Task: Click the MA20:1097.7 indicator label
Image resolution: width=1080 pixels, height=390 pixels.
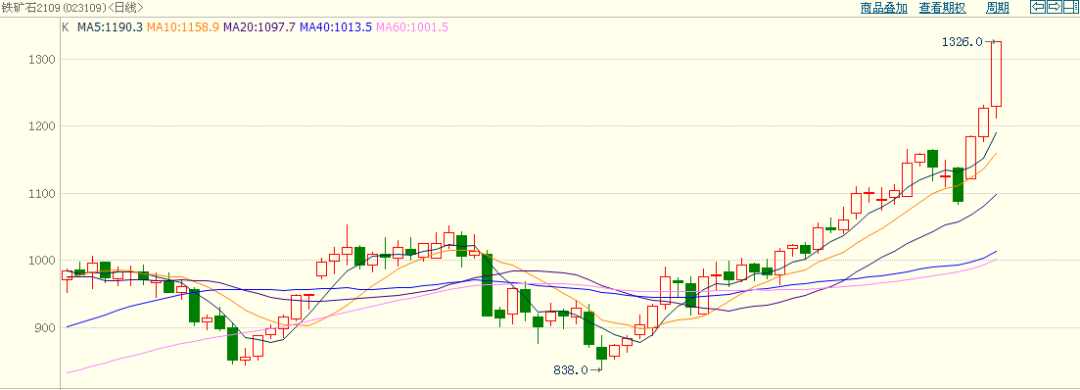Action: point(259,27)
